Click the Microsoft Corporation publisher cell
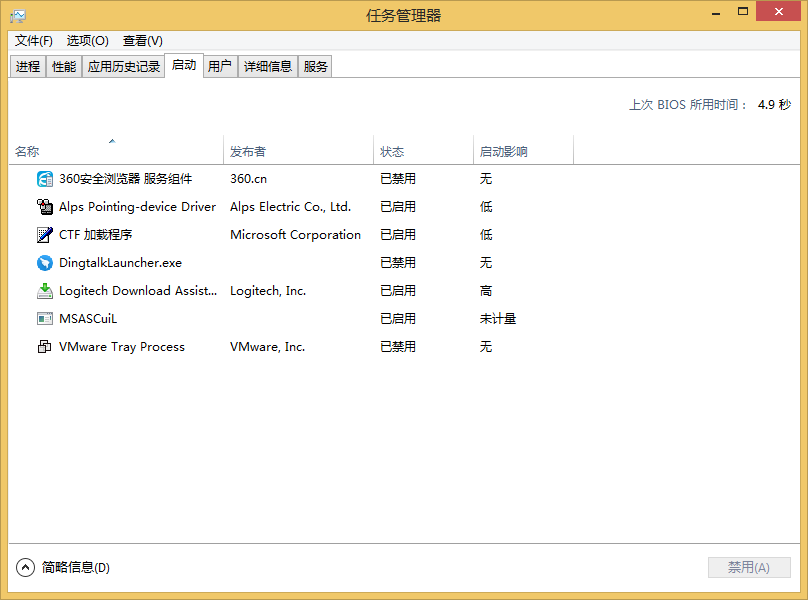 [x=295, y=235]
